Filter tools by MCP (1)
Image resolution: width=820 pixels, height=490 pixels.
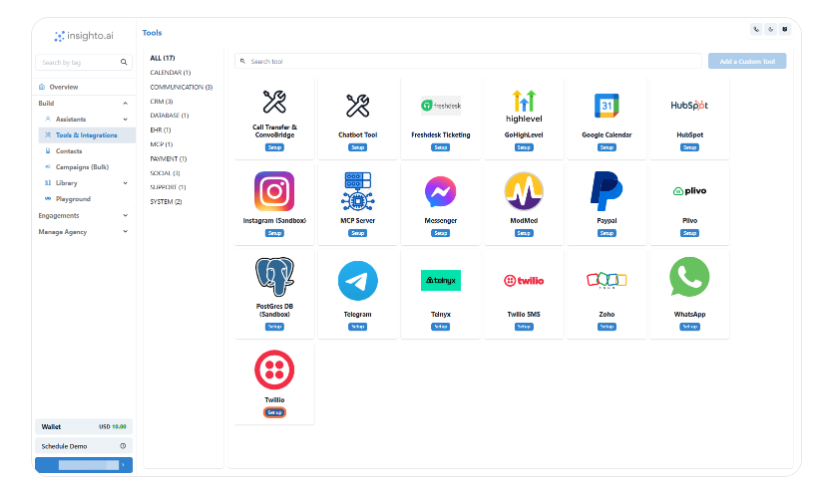click(x=161, y=144)
